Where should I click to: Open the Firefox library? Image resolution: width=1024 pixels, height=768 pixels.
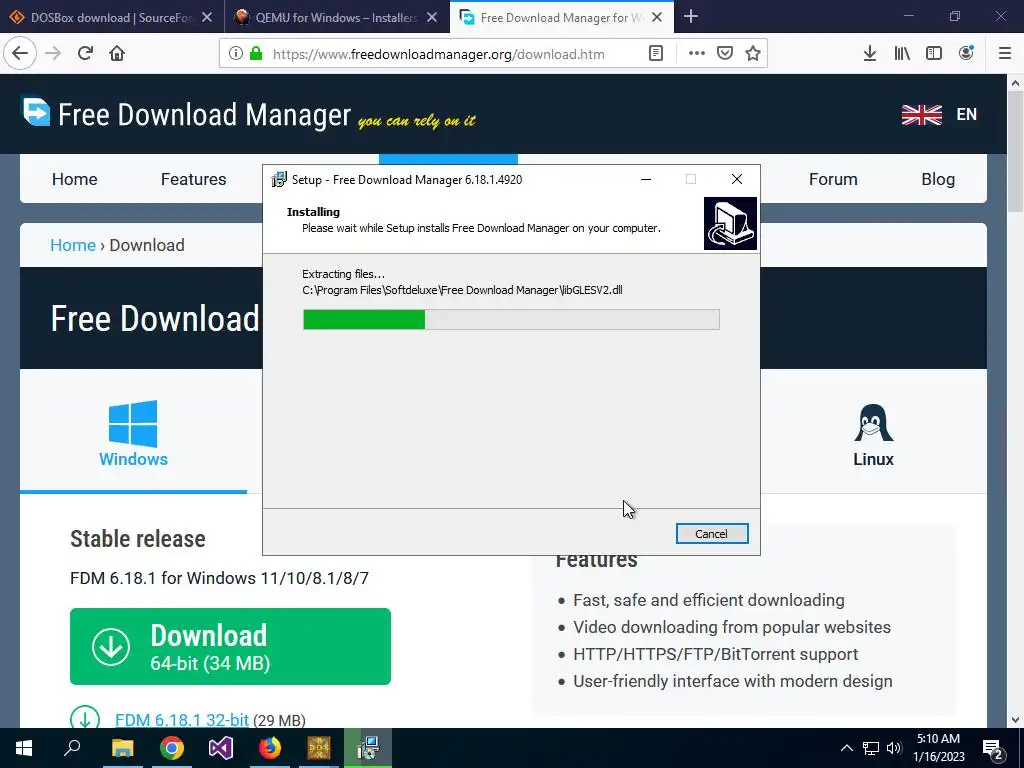click(902, 54)
